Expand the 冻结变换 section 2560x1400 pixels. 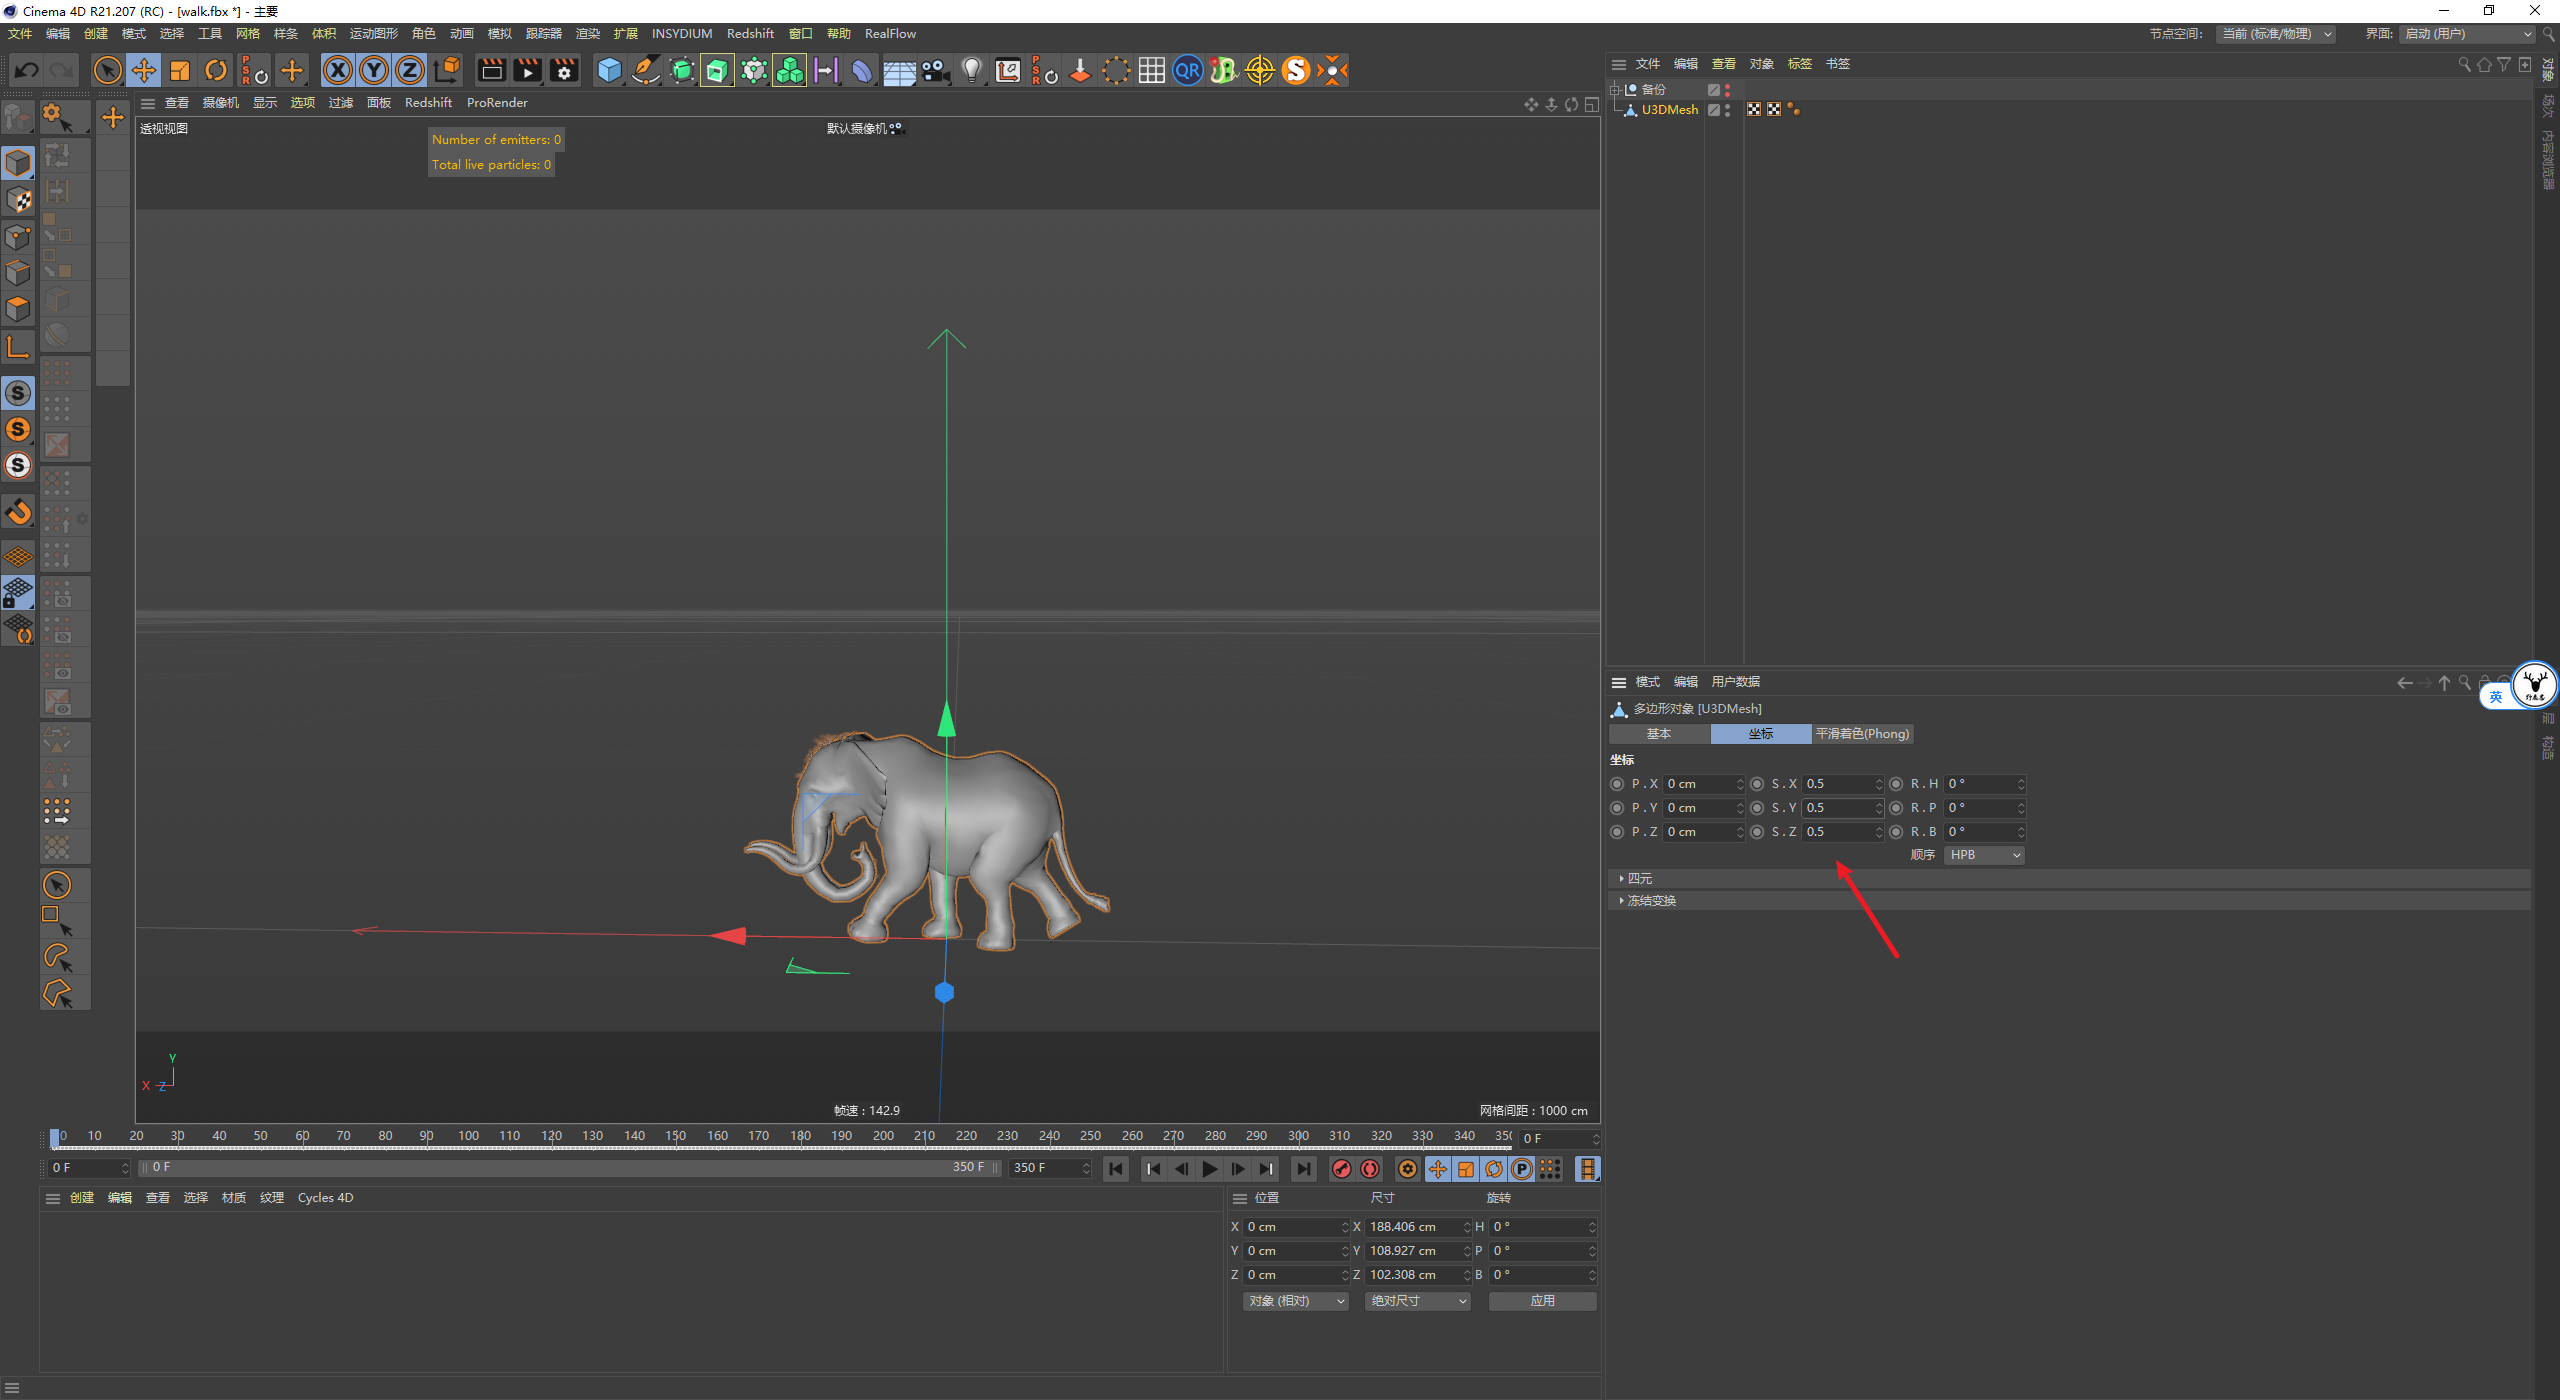pyautogui.click(x=1651, y=901)
